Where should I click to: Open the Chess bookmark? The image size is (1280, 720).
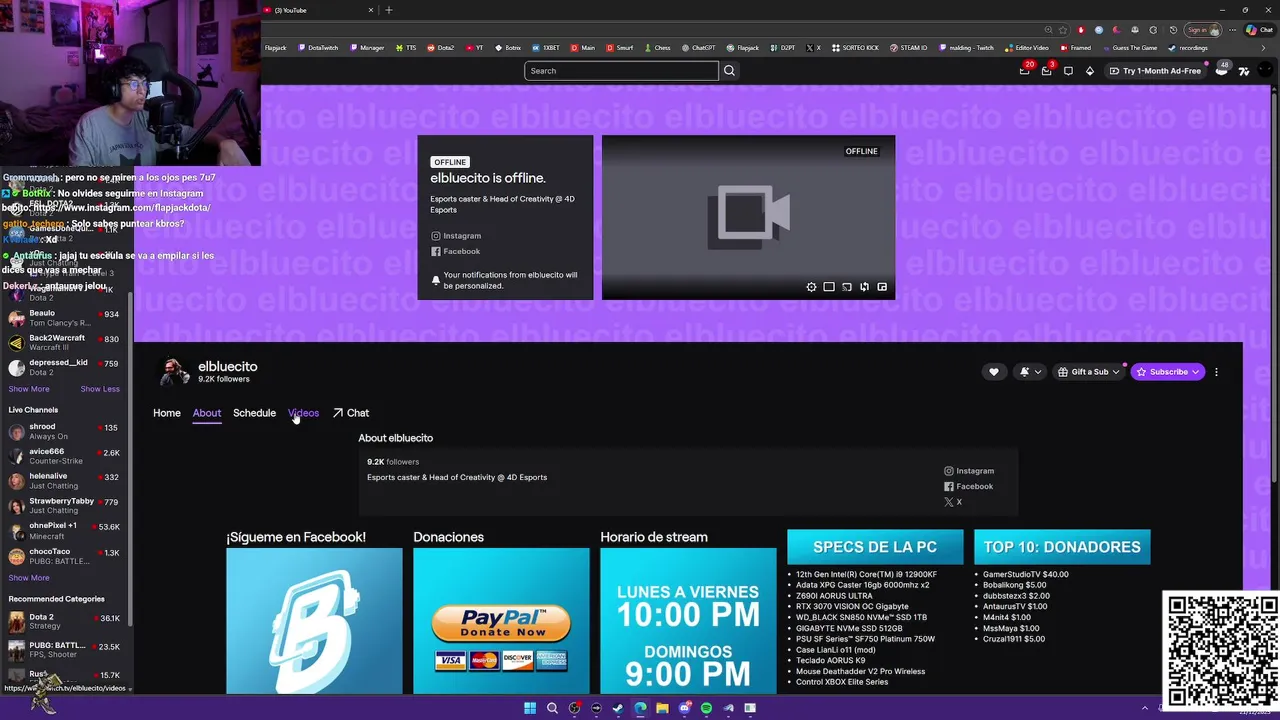pos(658,48)
